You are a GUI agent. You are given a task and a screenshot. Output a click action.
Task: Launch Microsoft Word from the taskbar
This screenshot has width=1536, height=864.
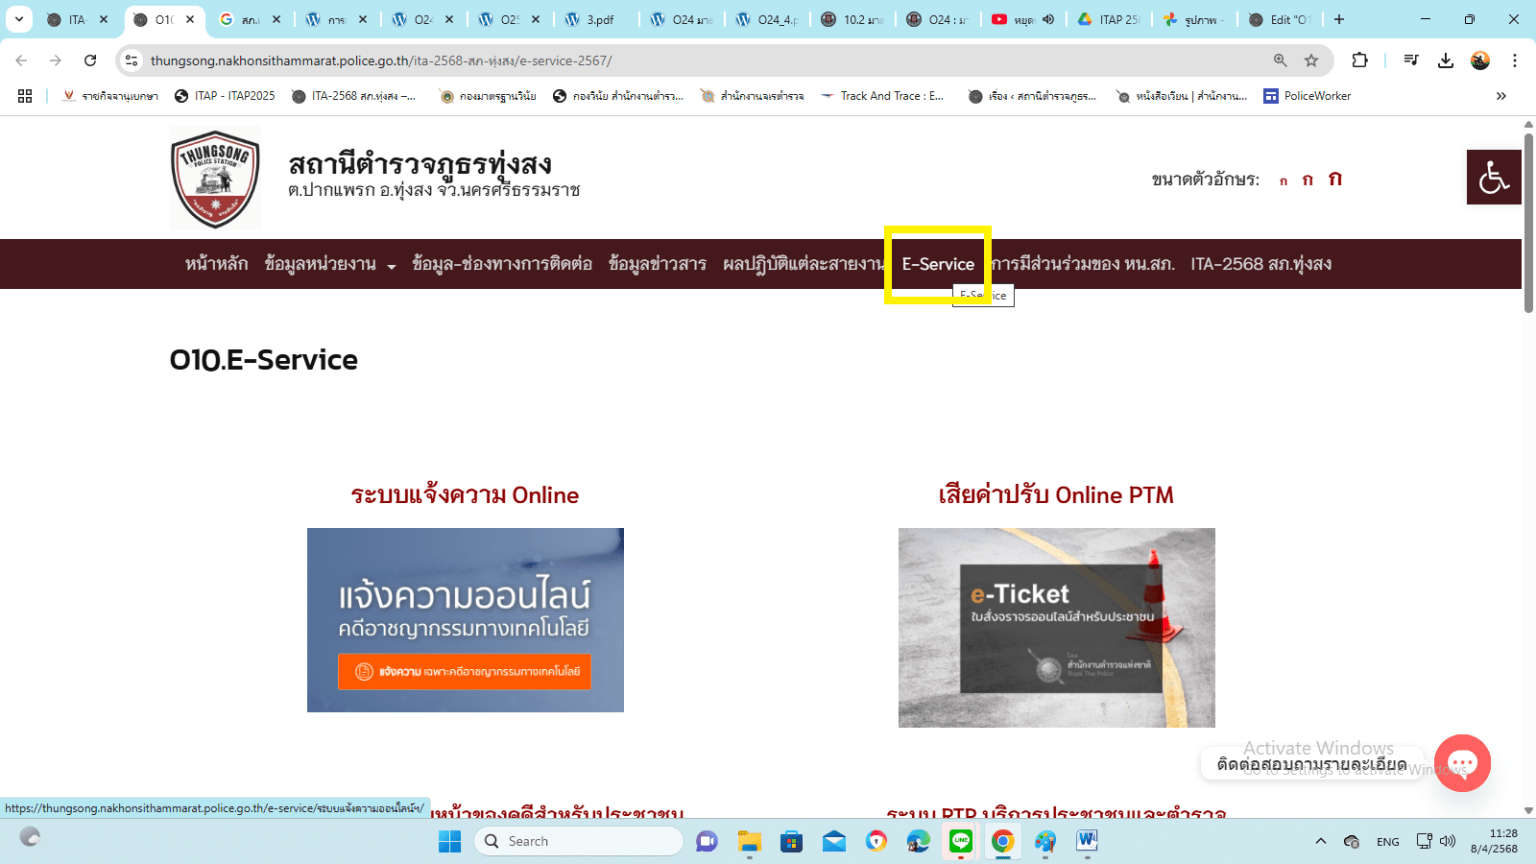[x=1086, y=840]
